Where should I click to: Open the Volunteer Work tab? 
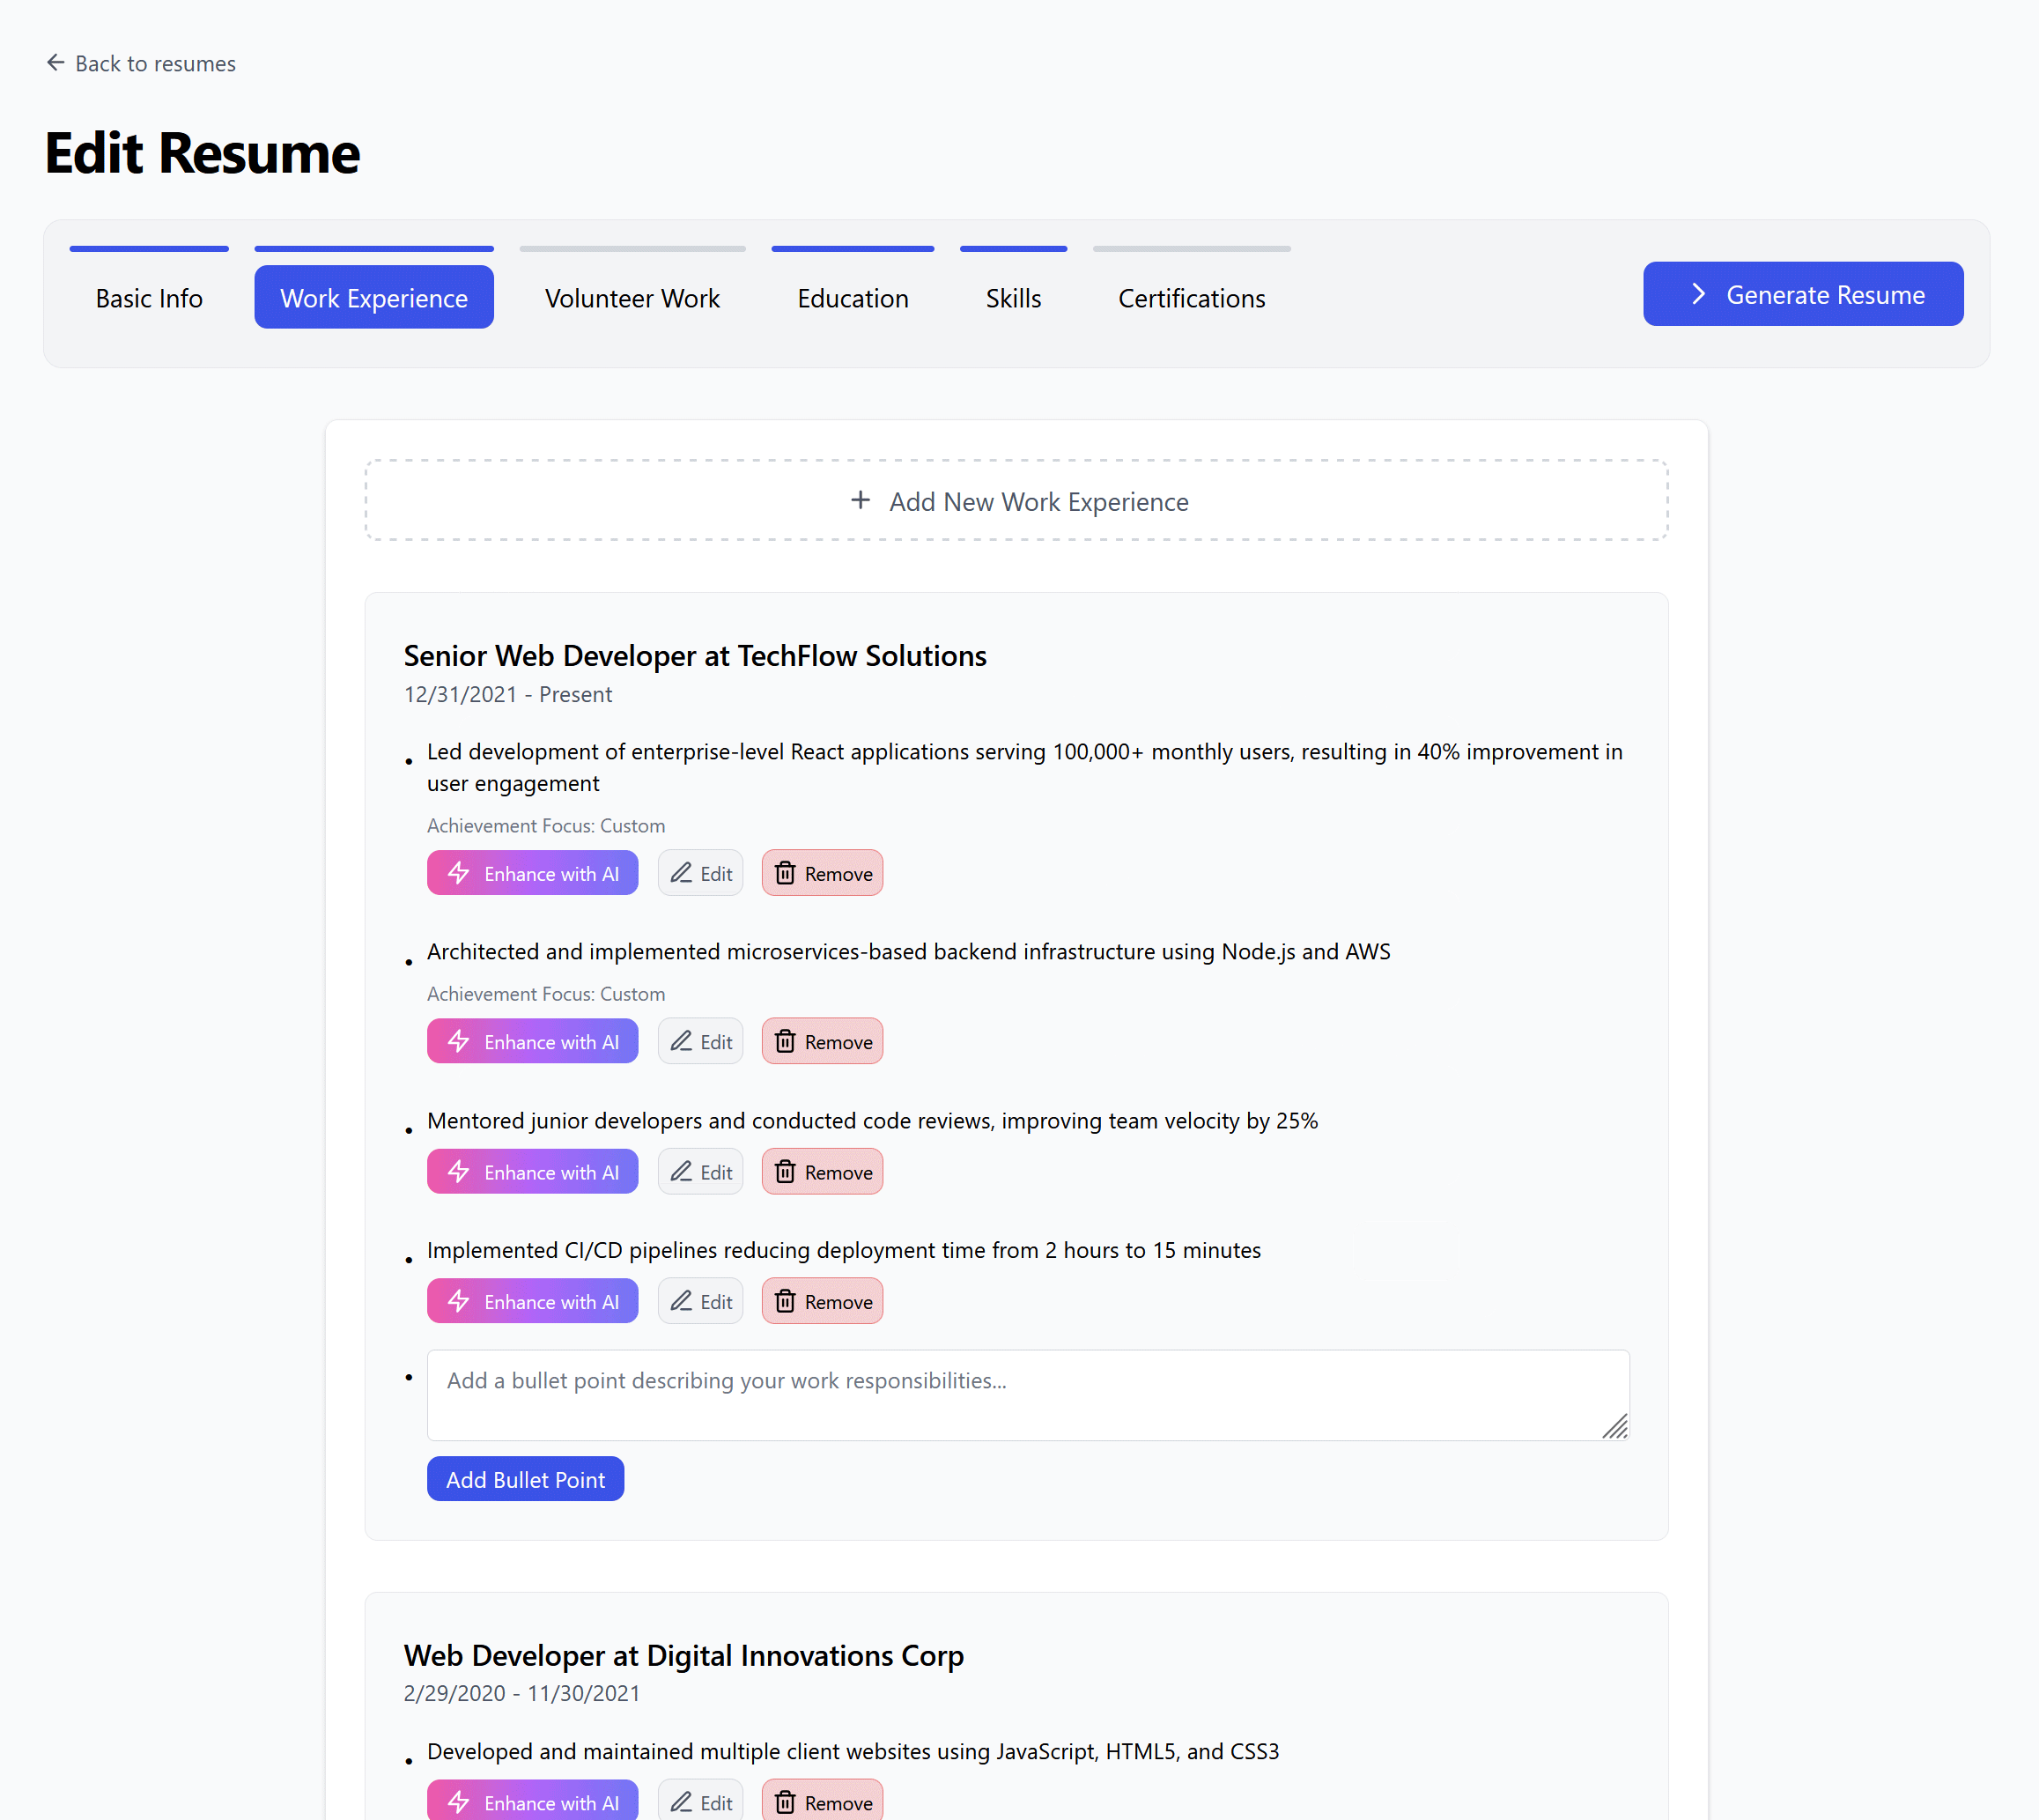pyautogui.click(x=632, y=298)
